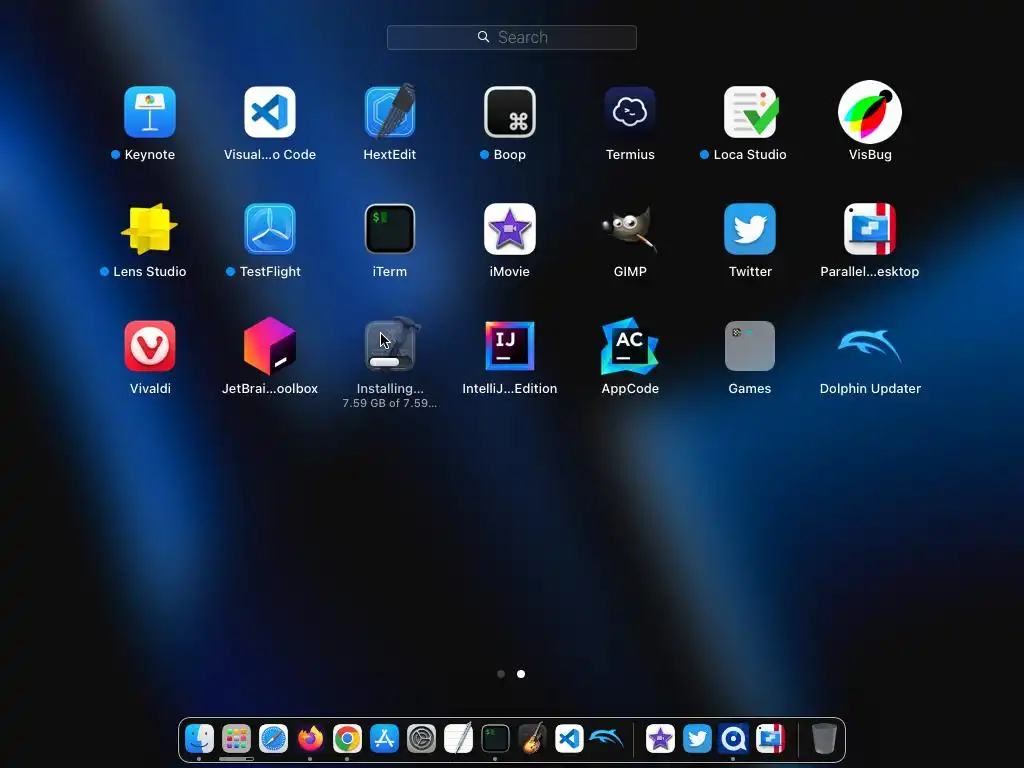This screenshot has height=768, width=1024.
Task: Open Visual Studio Code in the Dock
Action: point(569,739)
